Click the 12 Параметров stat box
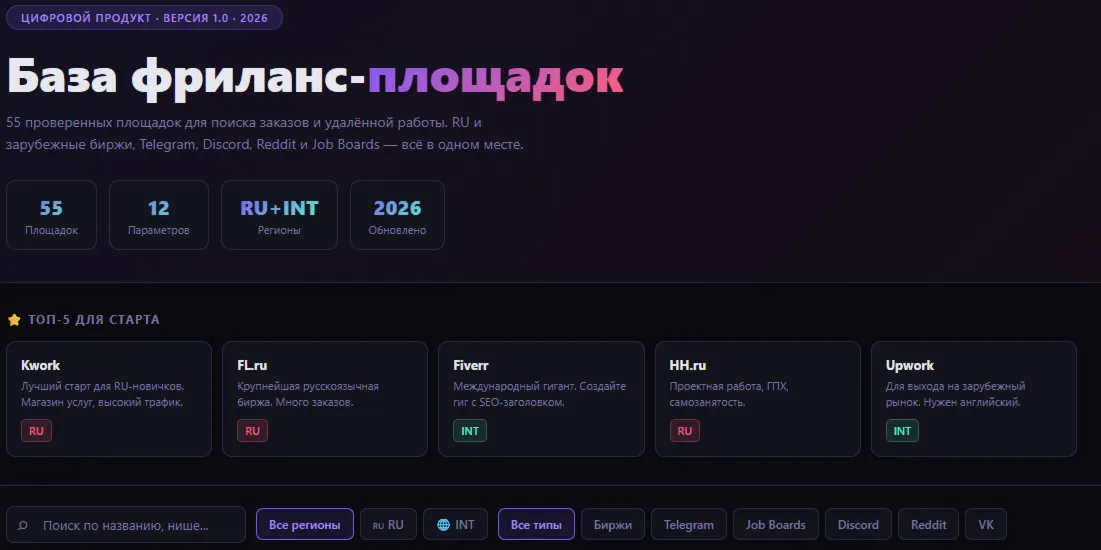Image resolution: width=1101 pixels, height=550 pixels. coord(159,215)
